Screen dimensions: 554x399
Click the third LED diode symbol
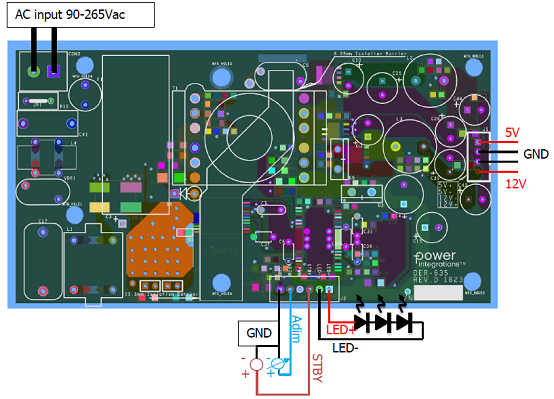click(403, 322)
